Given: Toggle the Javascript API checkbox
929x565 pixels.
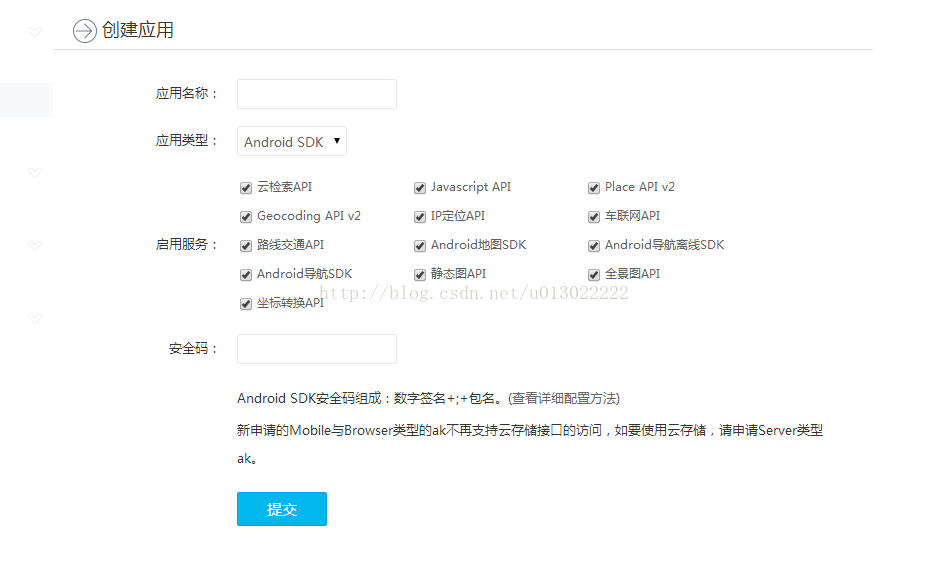Looking at the screenshot, I should point(420,188).
